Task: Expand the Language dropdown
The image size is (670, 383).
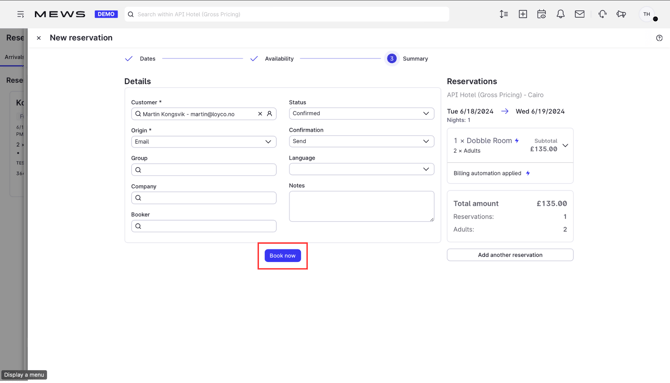Action: 361,169
